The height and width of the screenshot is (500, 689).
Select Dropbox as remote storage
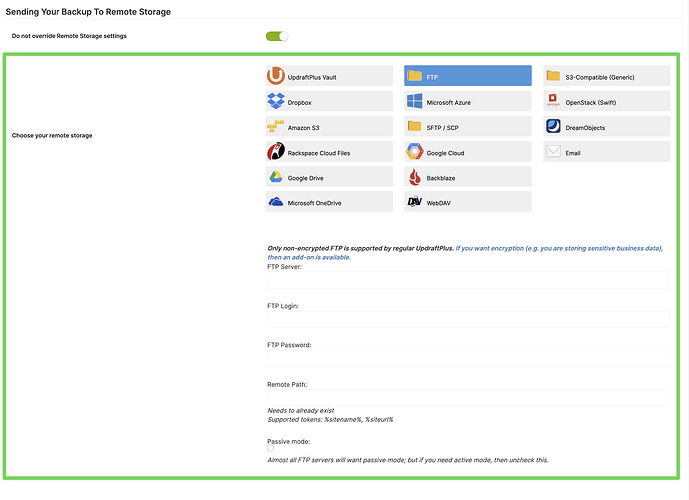click(300, 103)
